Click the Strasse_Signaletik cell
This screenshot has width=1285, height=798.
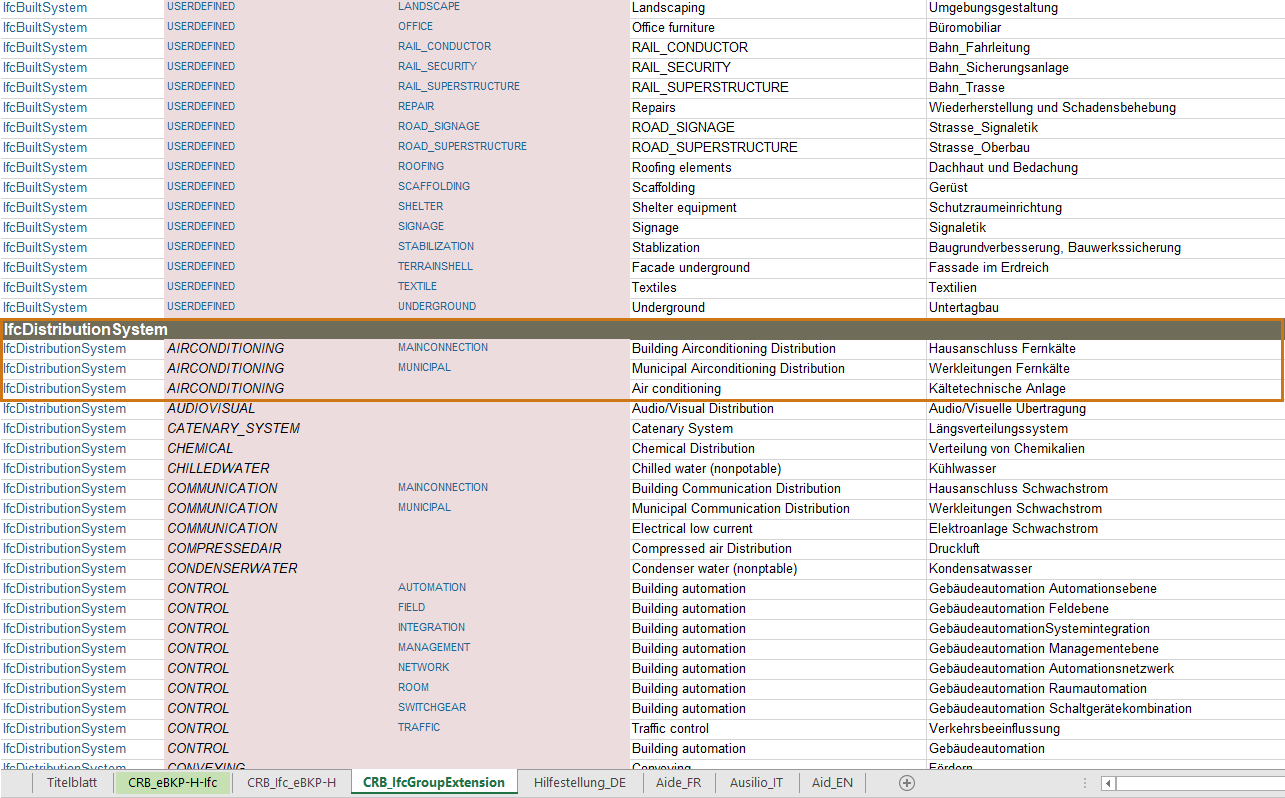[1105, 127]
